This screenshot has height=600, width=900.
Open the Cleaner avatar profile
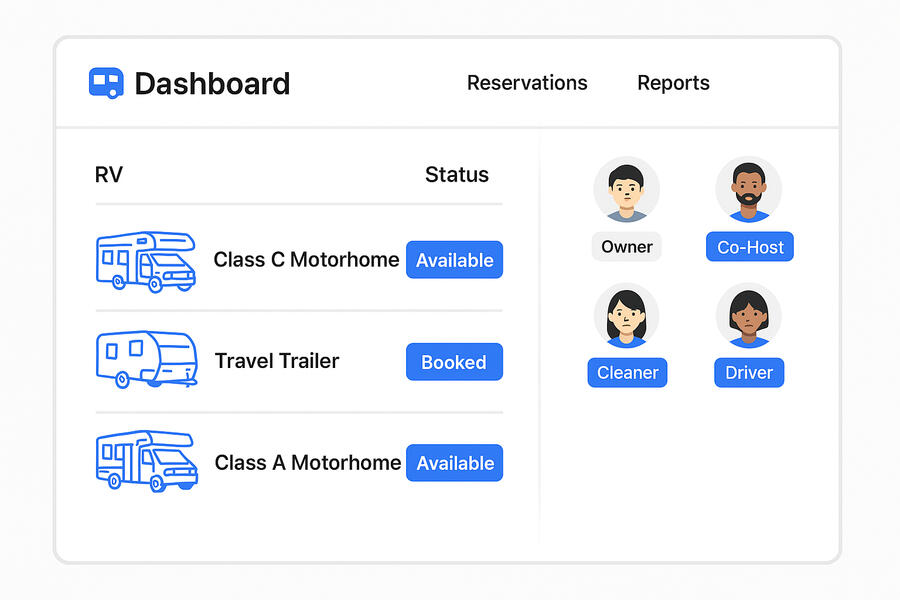[626, 315]
